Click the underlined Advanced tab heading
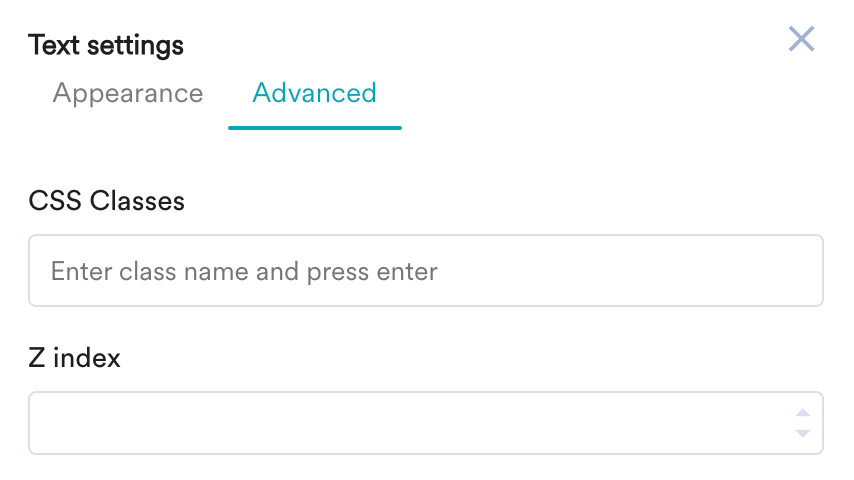The image size is (854, 480). (314, 94)
